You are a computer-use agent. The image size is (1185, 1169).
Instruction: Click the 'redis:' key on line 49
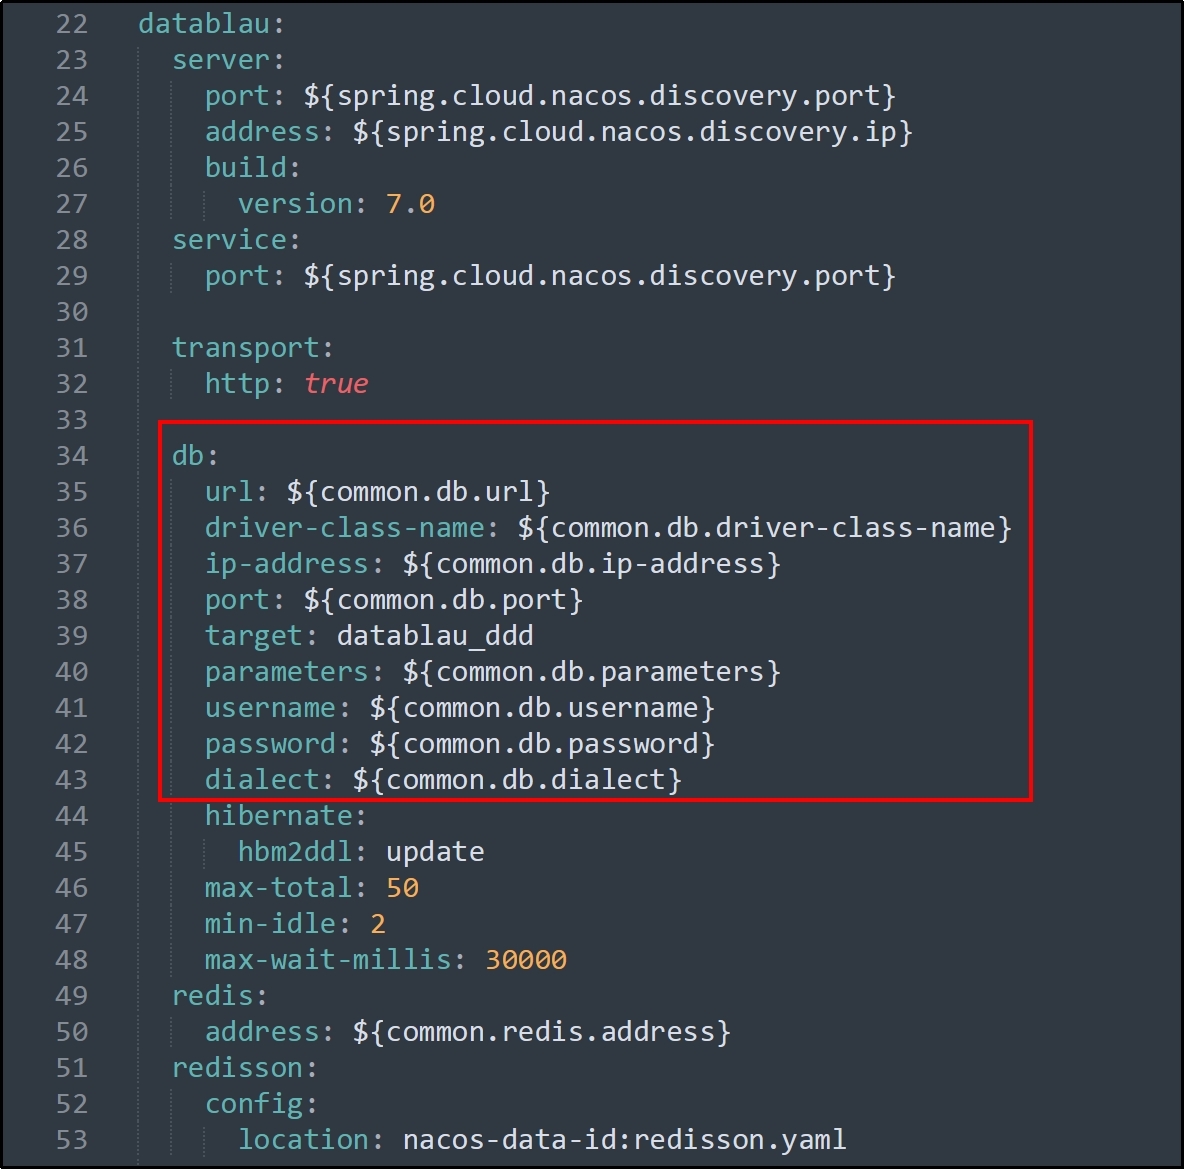pyautogui.click(x=219, y=996)
